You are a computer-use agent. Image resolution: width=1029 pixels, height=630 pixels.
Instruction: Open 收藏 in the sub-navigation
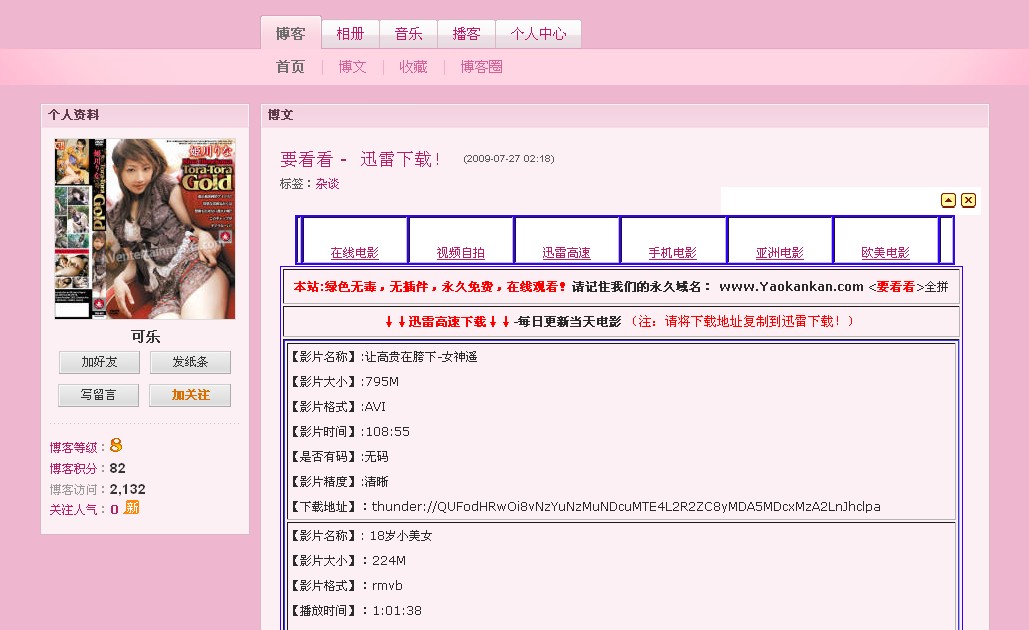click(413, 67)
